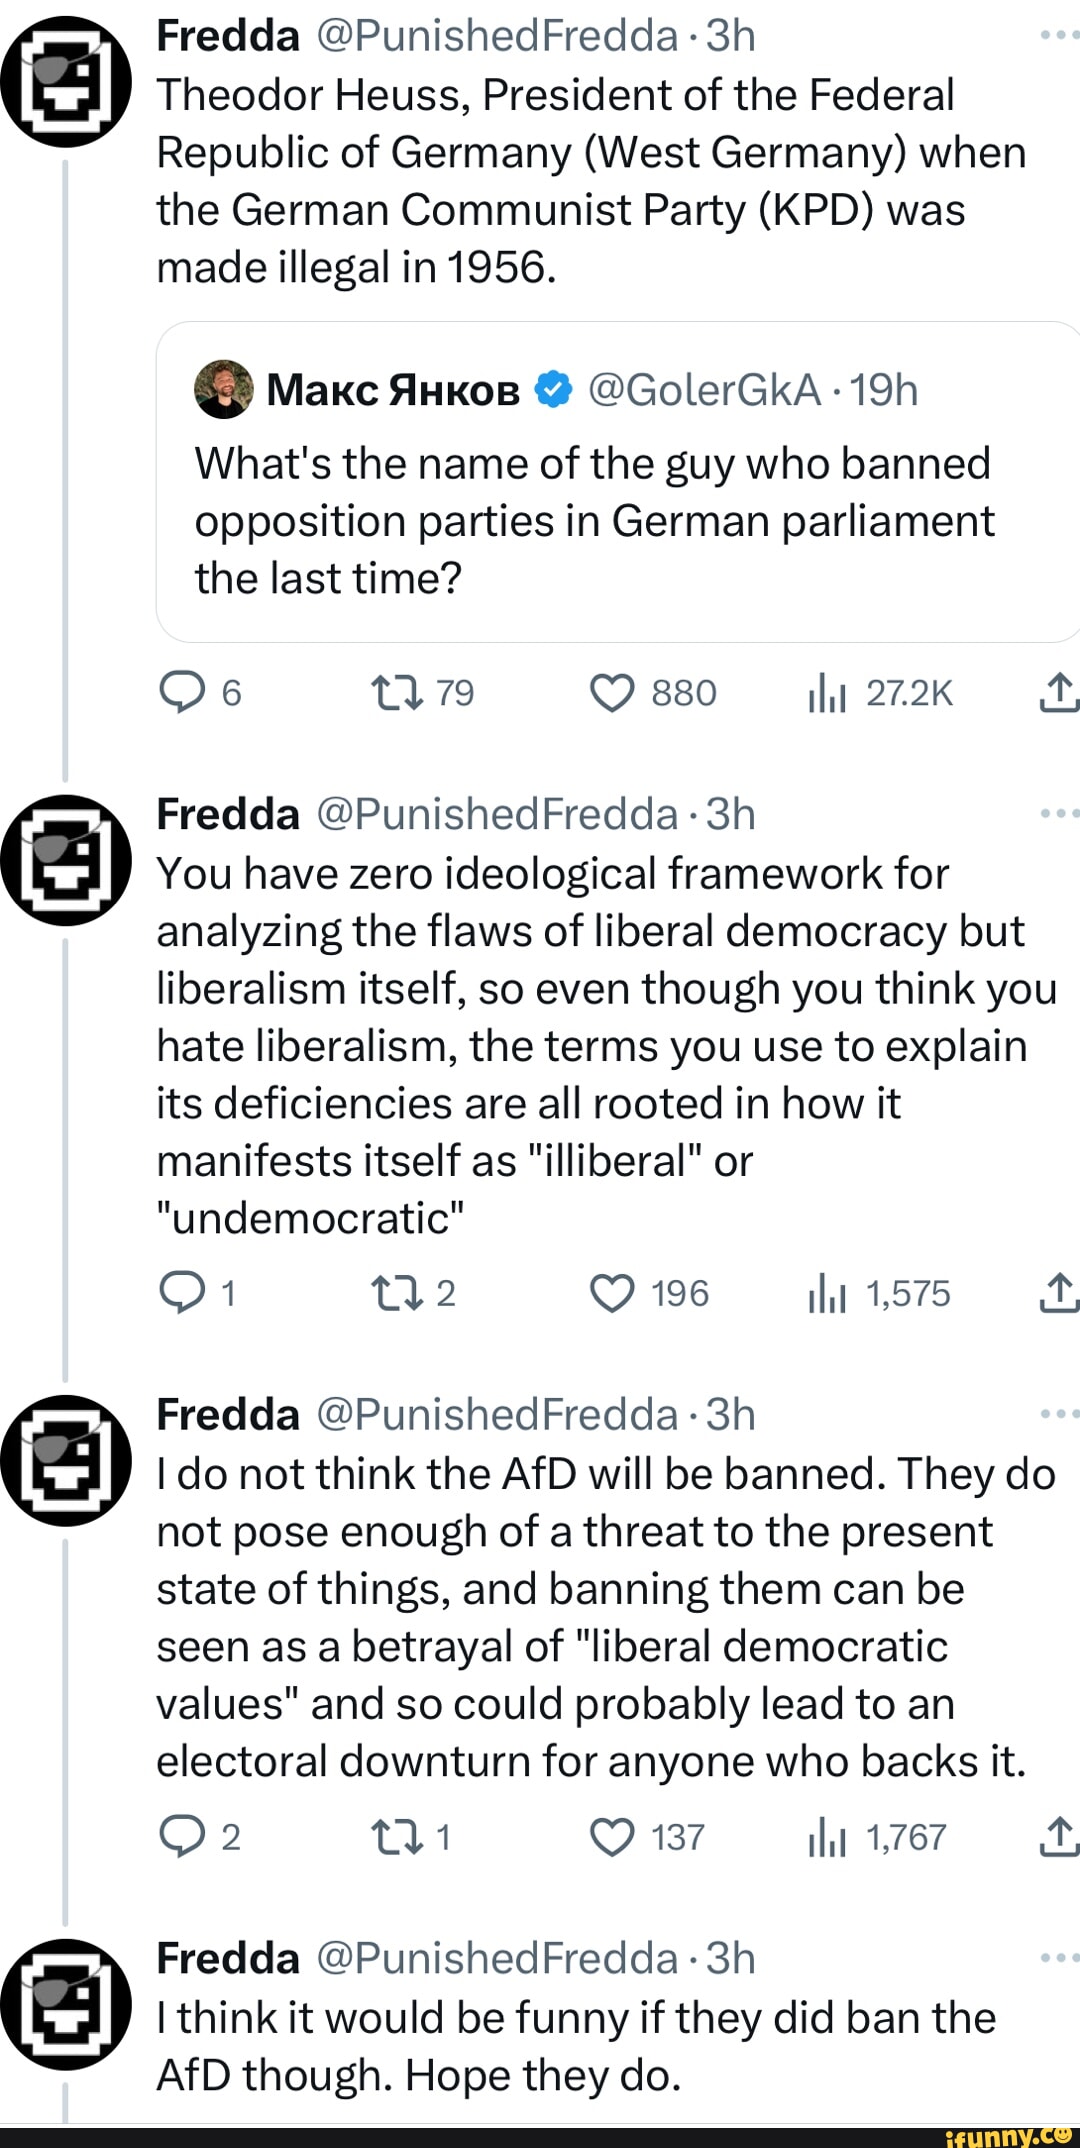
Task: Open more options on third tweet
Action: (1058, 1414)
